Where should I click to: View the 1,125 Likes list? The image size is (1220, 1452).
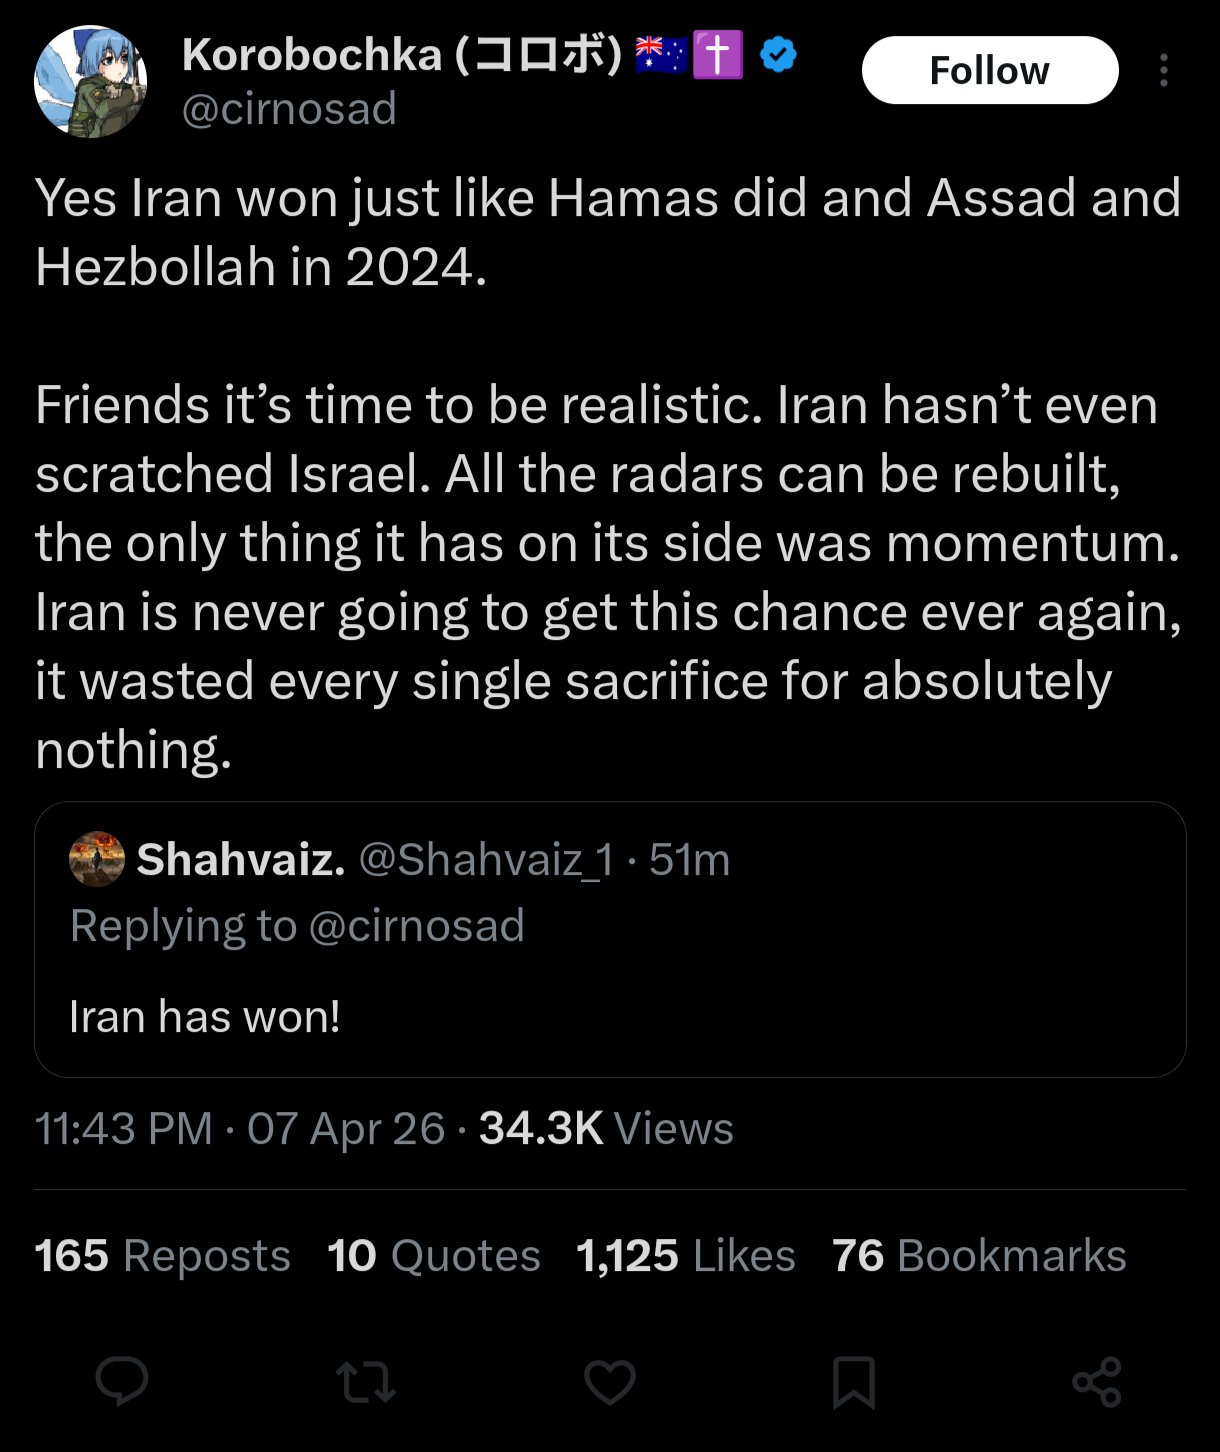(686, 1256)
